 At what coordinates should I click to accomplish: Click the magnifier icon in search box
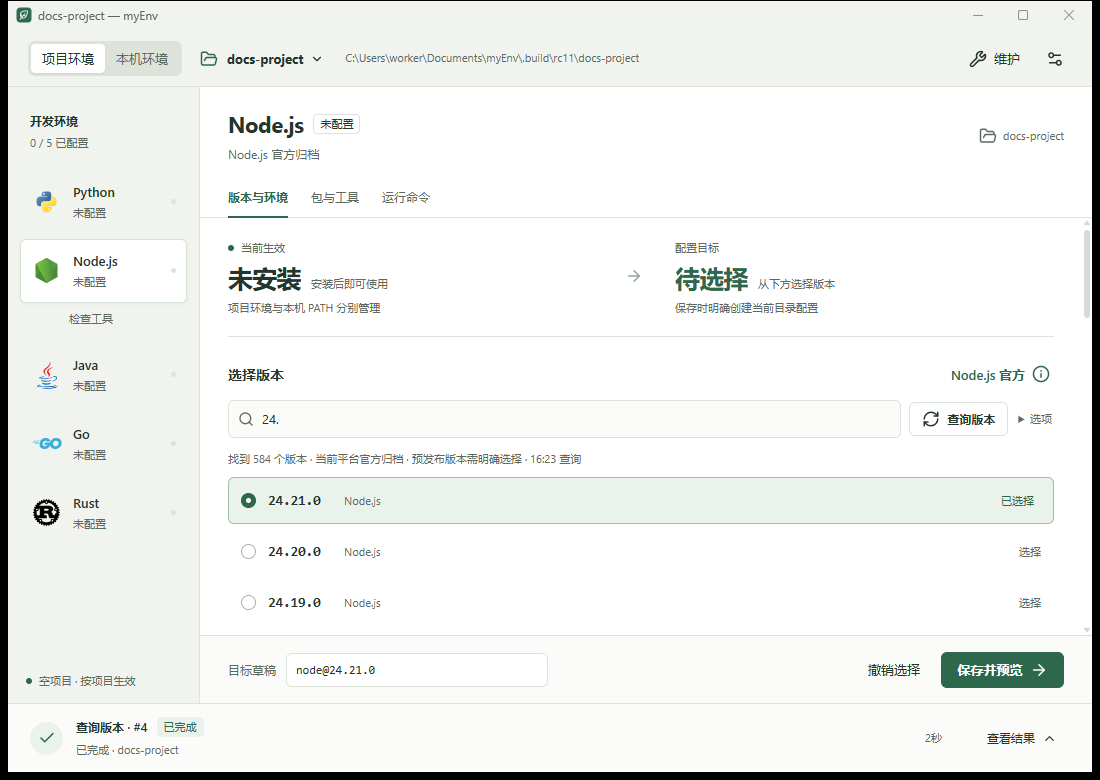pos(246,419)
